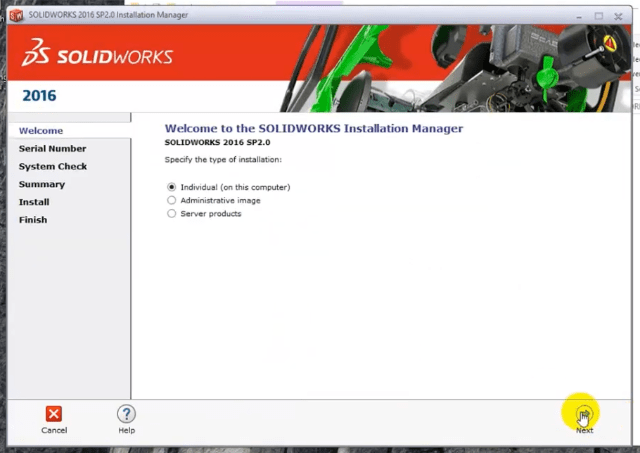Click 'Specify the type of installation:' text
The height and width of the screenshot is (453, 640).
223,160
